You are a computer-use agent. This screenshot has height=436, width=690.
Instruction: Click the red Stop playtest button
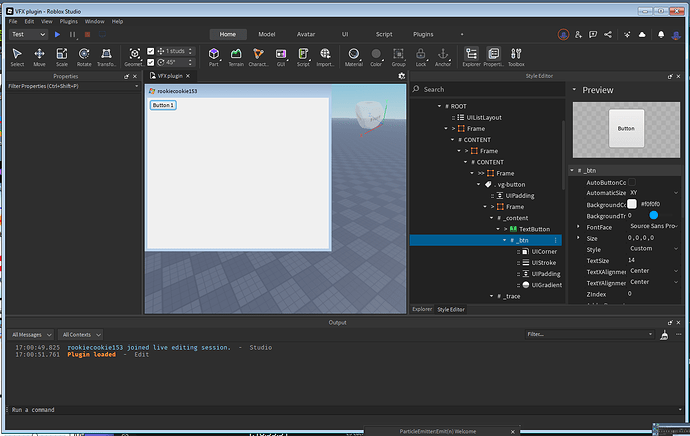click(x=88, y=34)
